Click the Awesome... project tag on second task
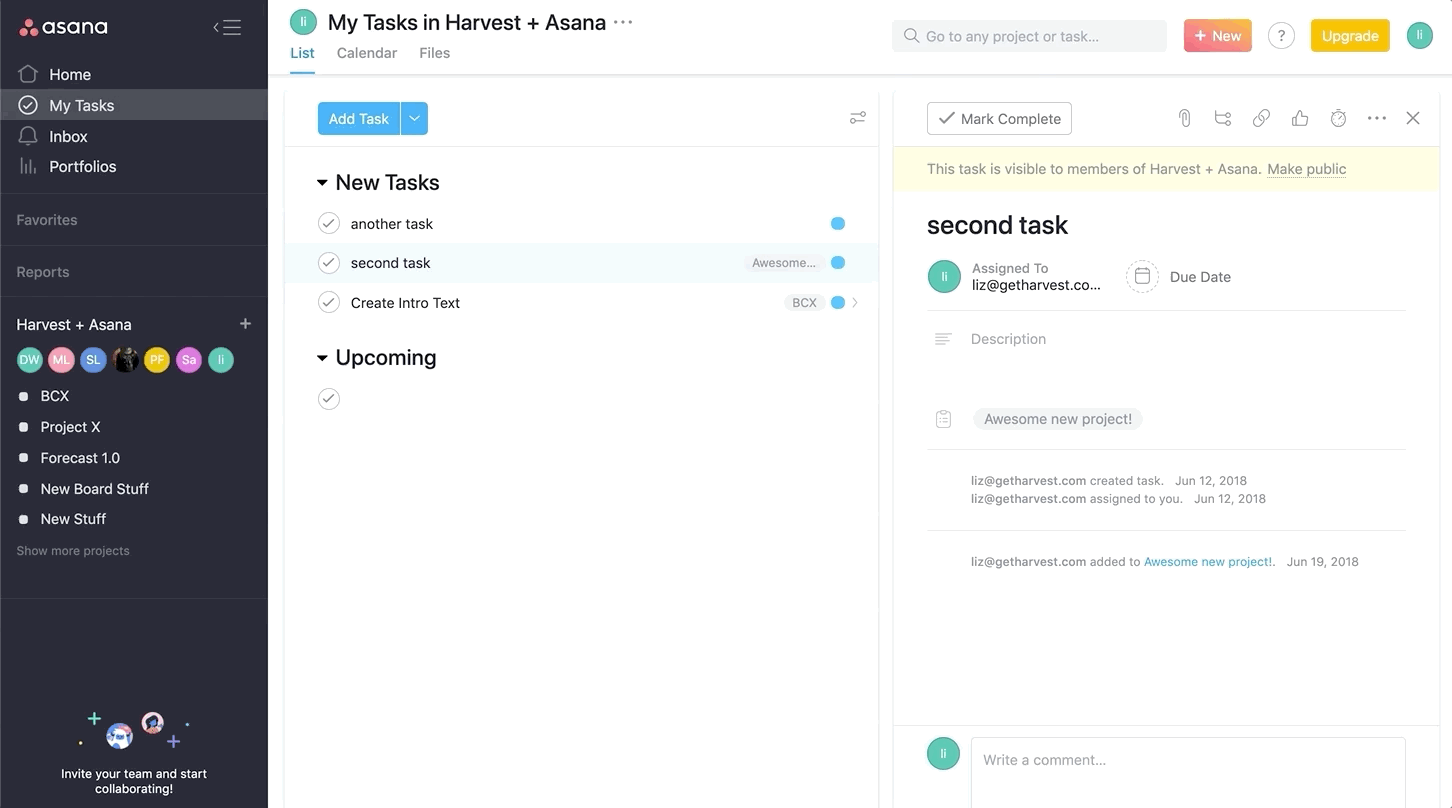The image size is (1452, 808). 784,263
